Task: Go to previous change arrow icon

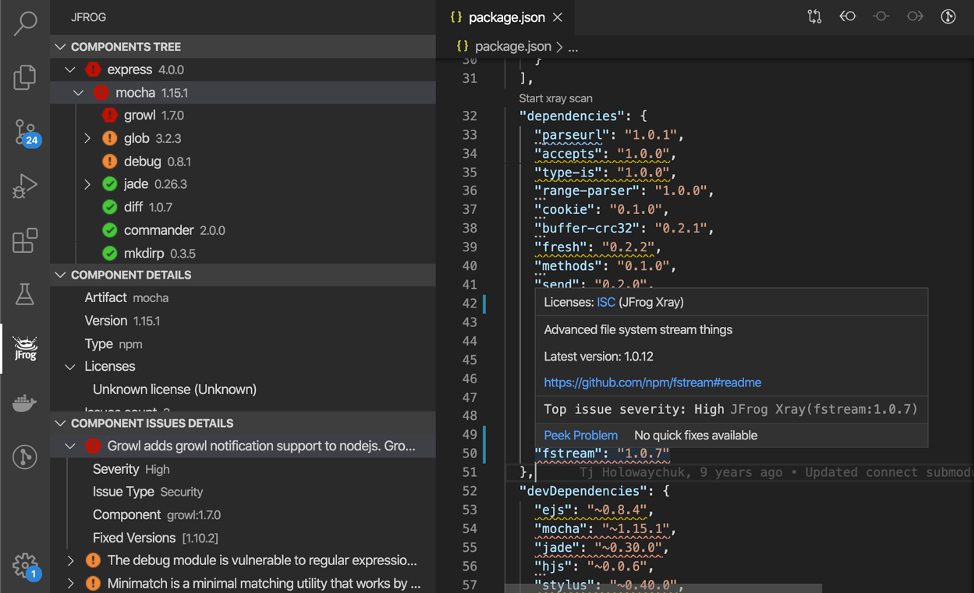Action: click(848, 17)
